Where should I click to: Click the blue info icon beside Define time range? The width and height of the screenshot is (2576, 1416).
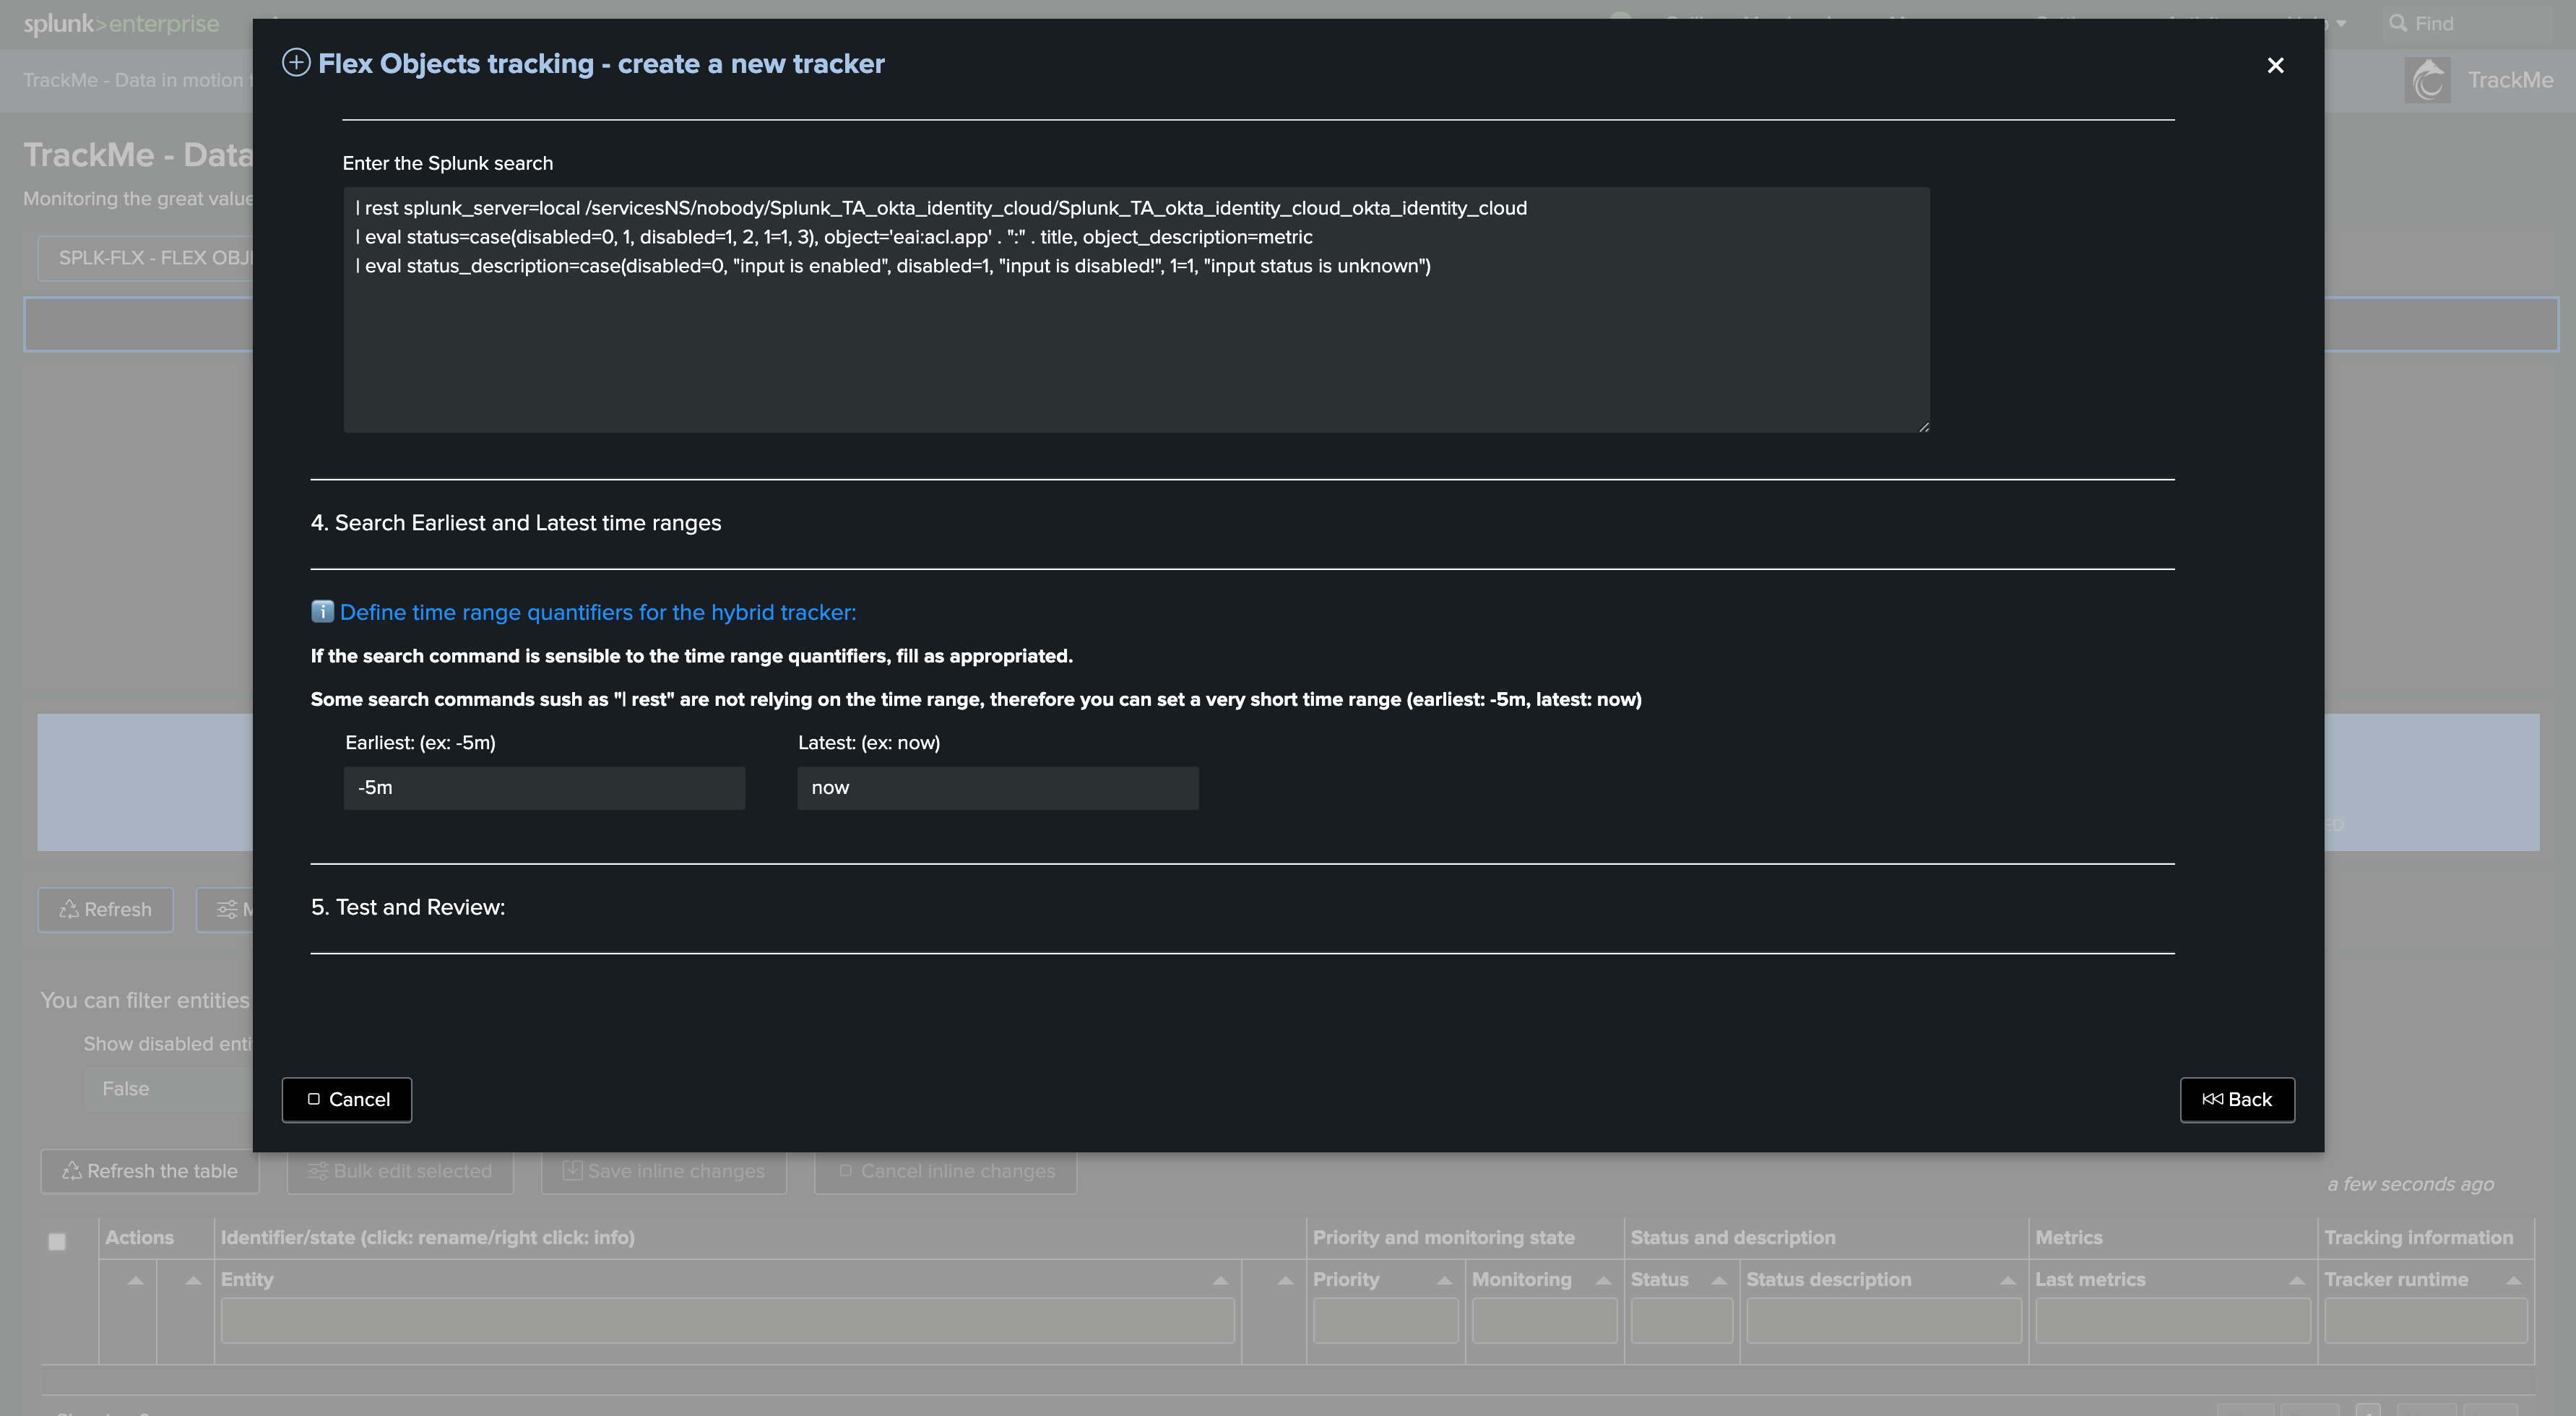click(x=322, y=611)
